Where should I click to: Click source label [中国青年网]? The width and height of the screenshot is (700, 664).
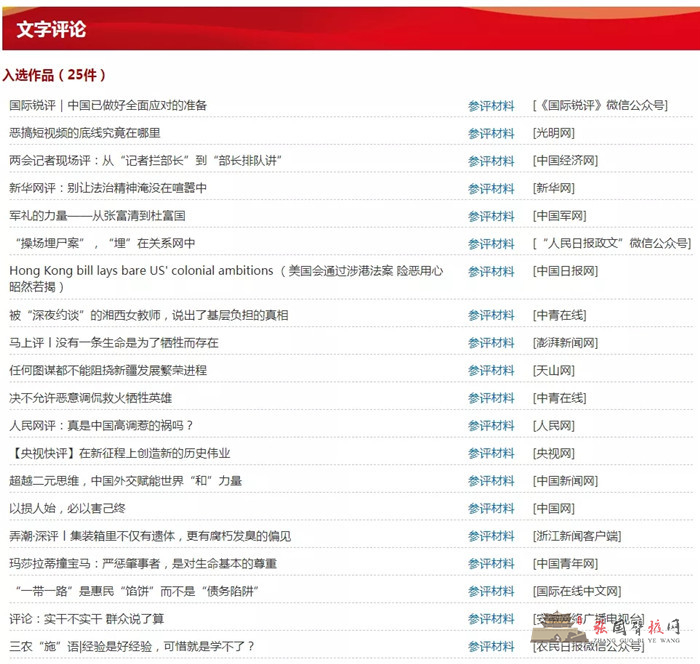point(565,564)
